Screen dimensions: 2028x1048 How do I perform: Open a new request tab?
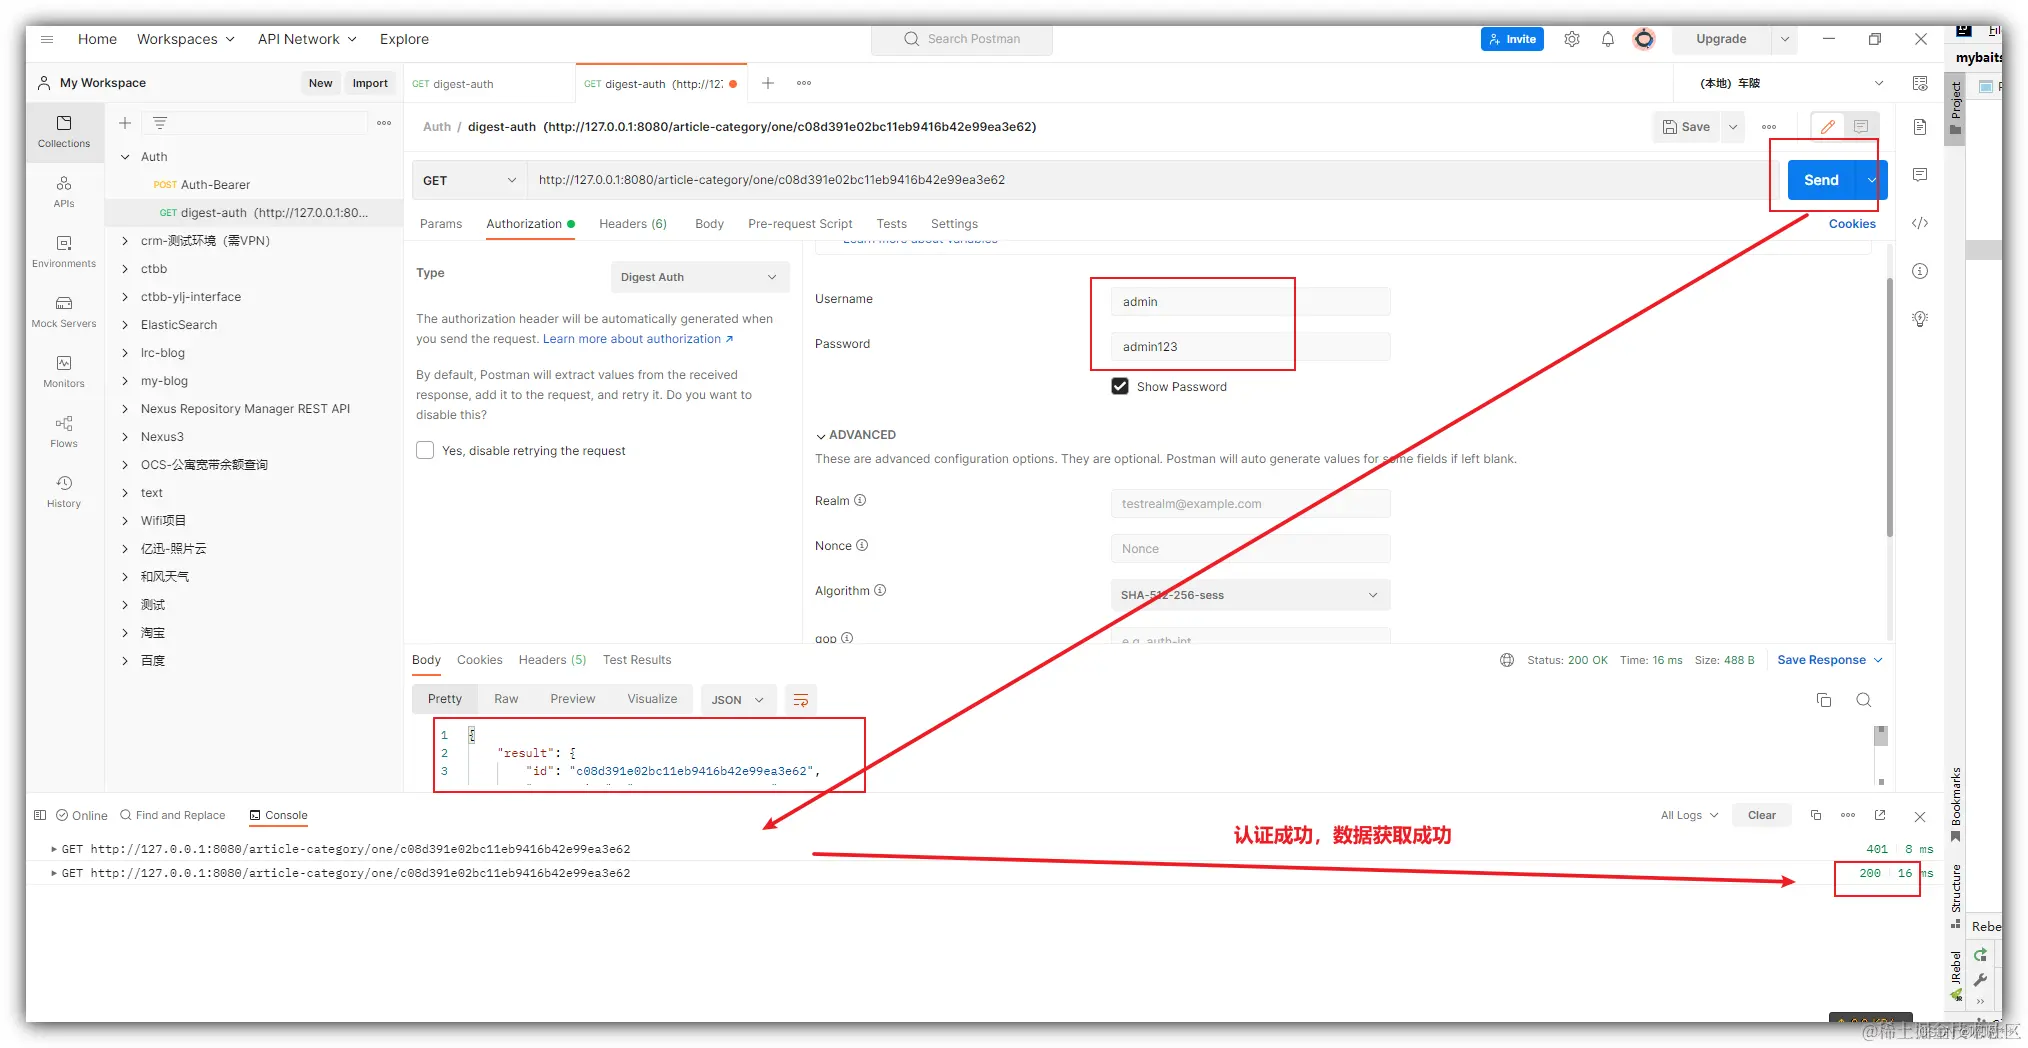(x=768, y=83)
